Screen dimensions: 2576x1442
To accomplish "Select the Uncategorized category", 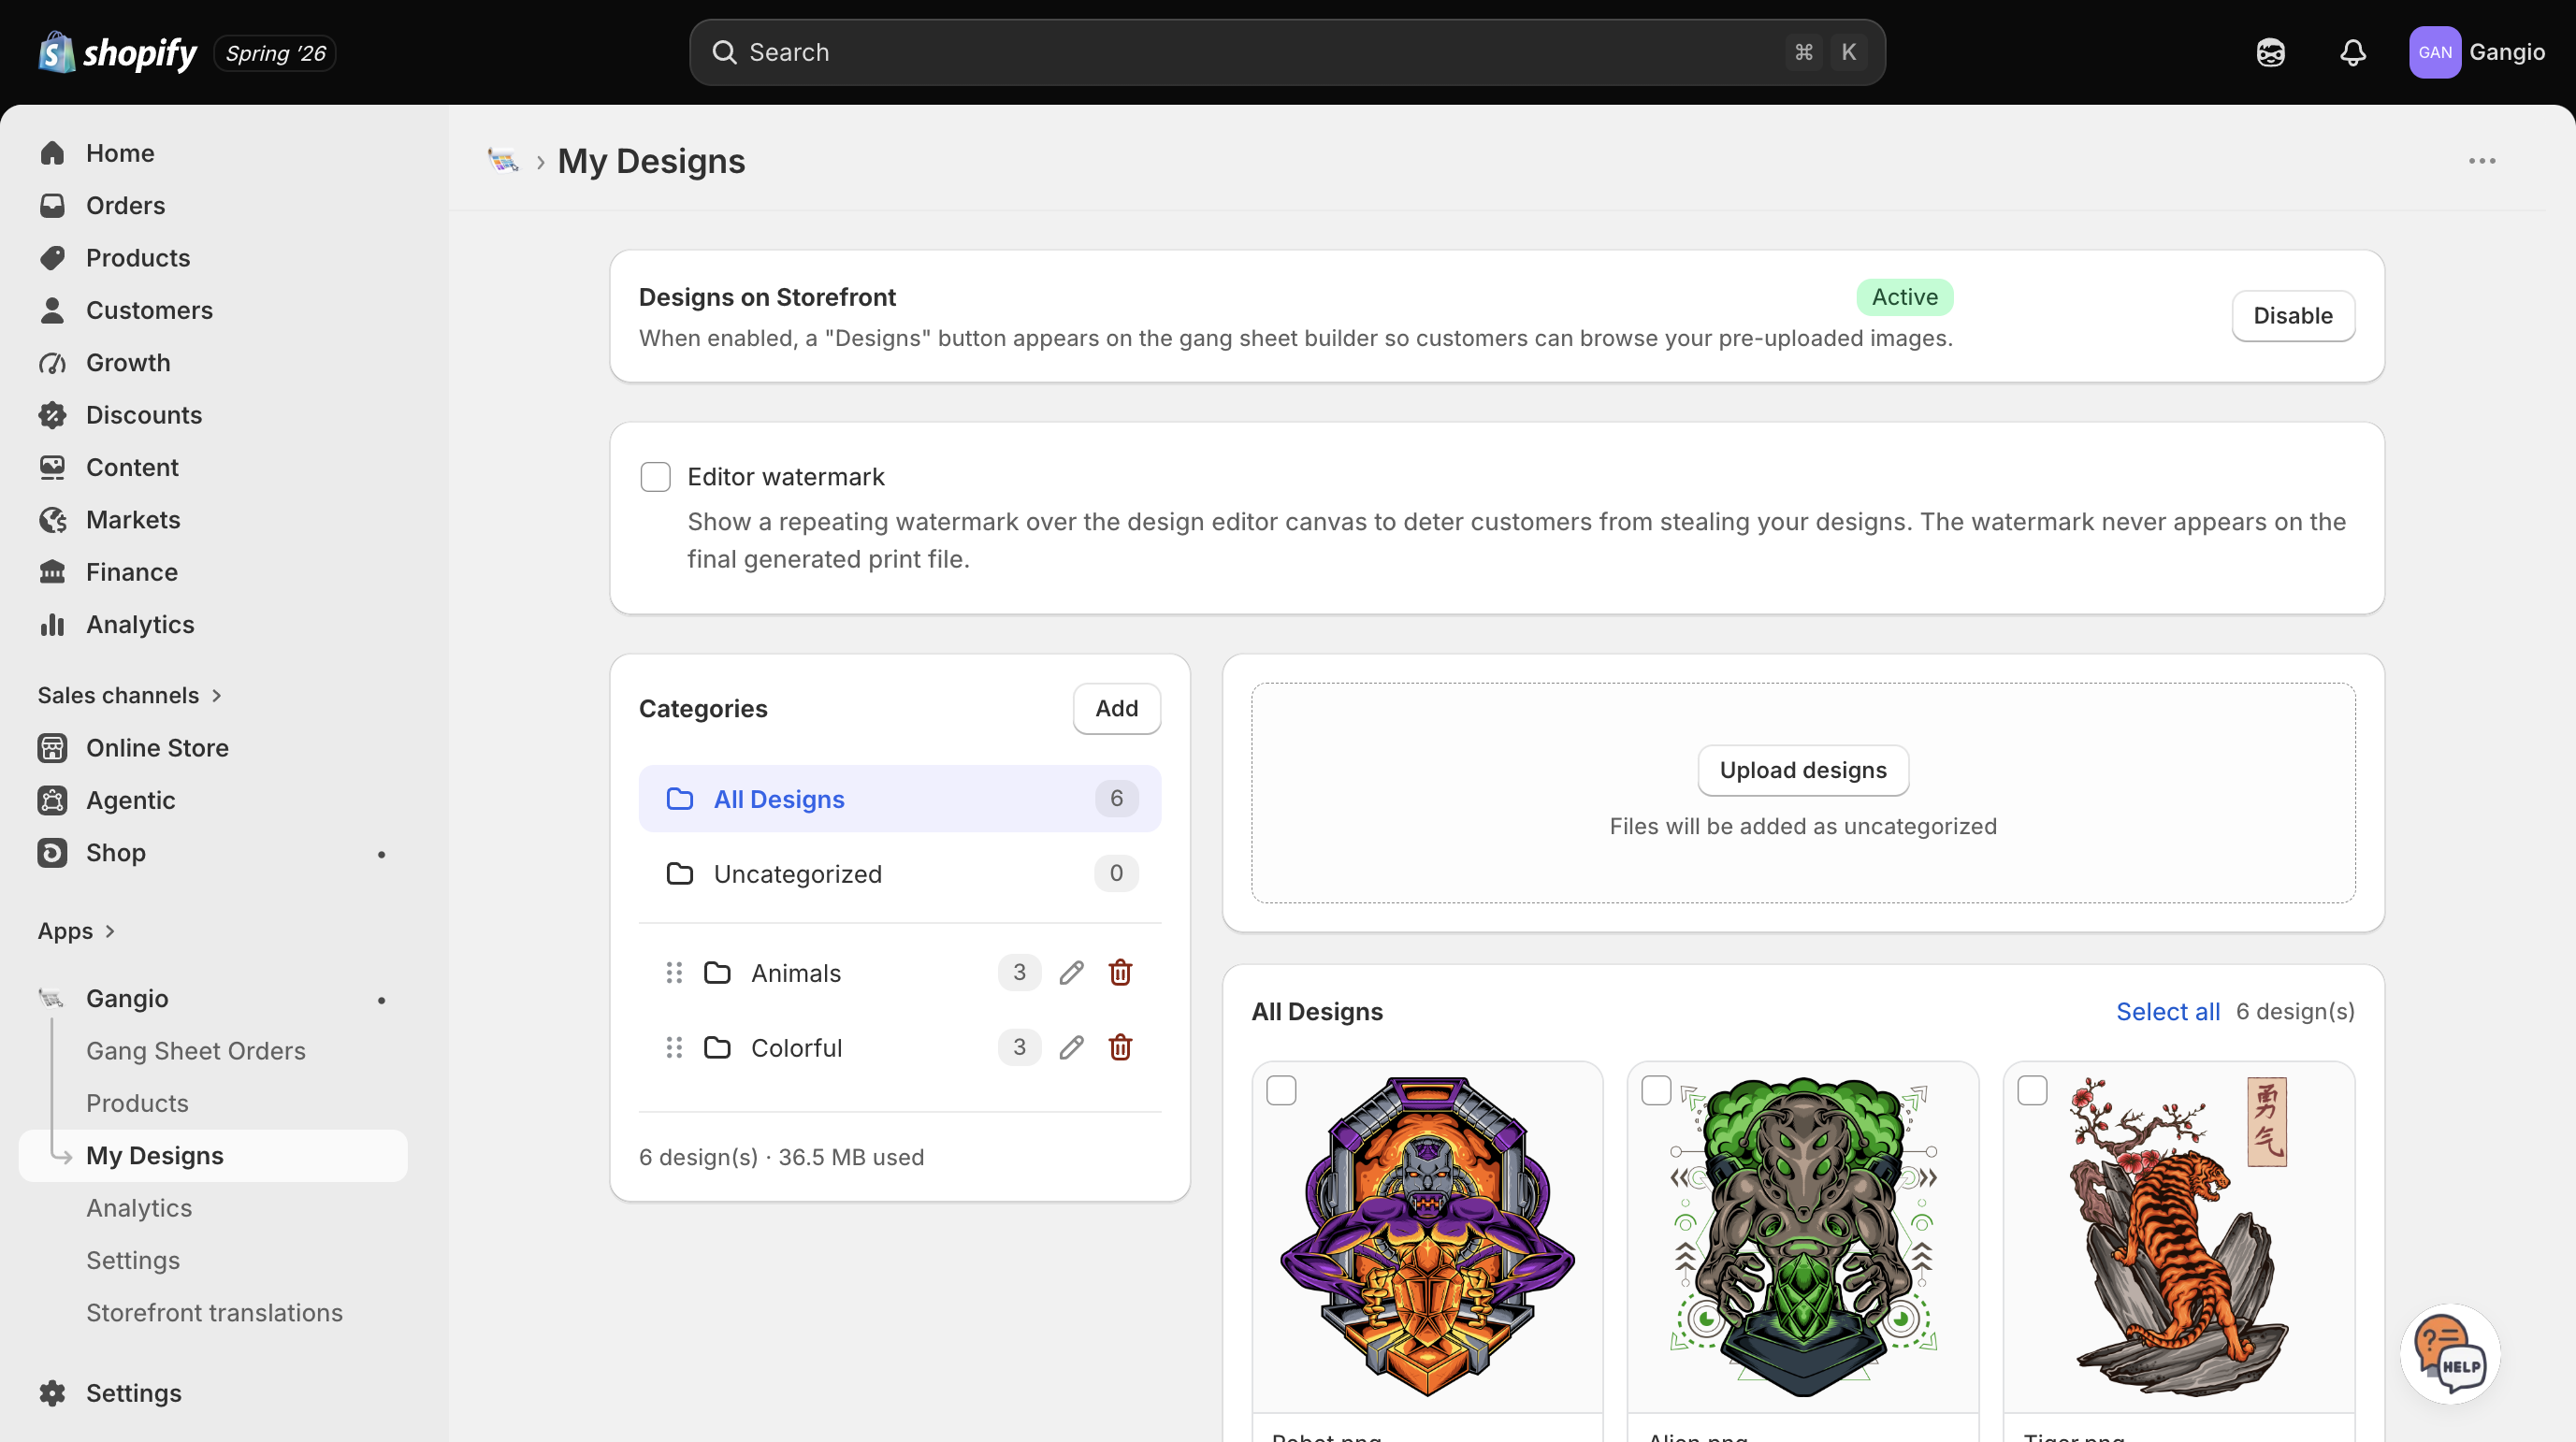I will pyautogui.click(x=900, y=873).
